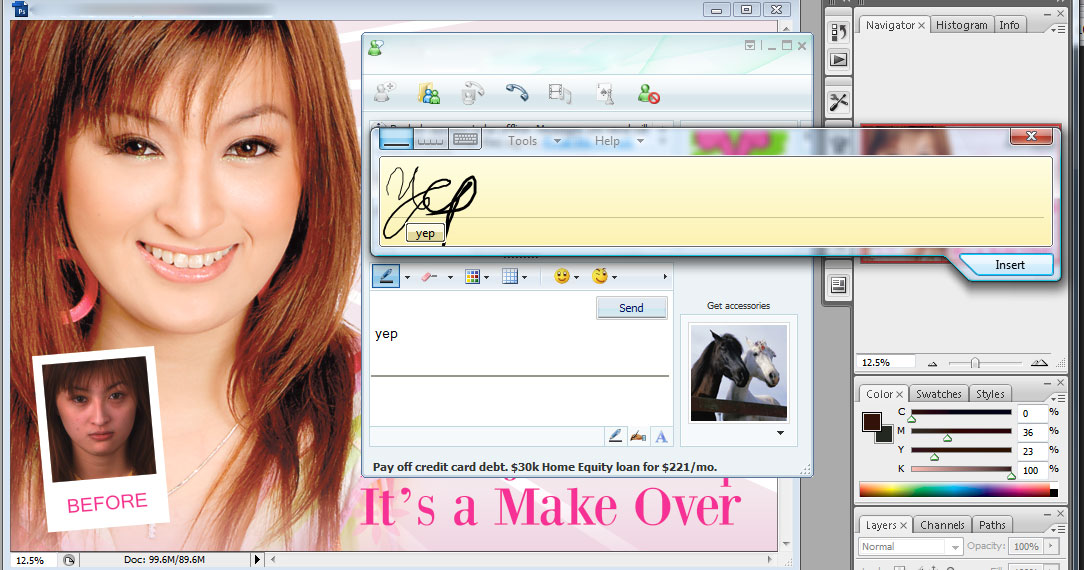1084x570 pixels.
Task: Open font settings letter A icon
Action: 662,436
